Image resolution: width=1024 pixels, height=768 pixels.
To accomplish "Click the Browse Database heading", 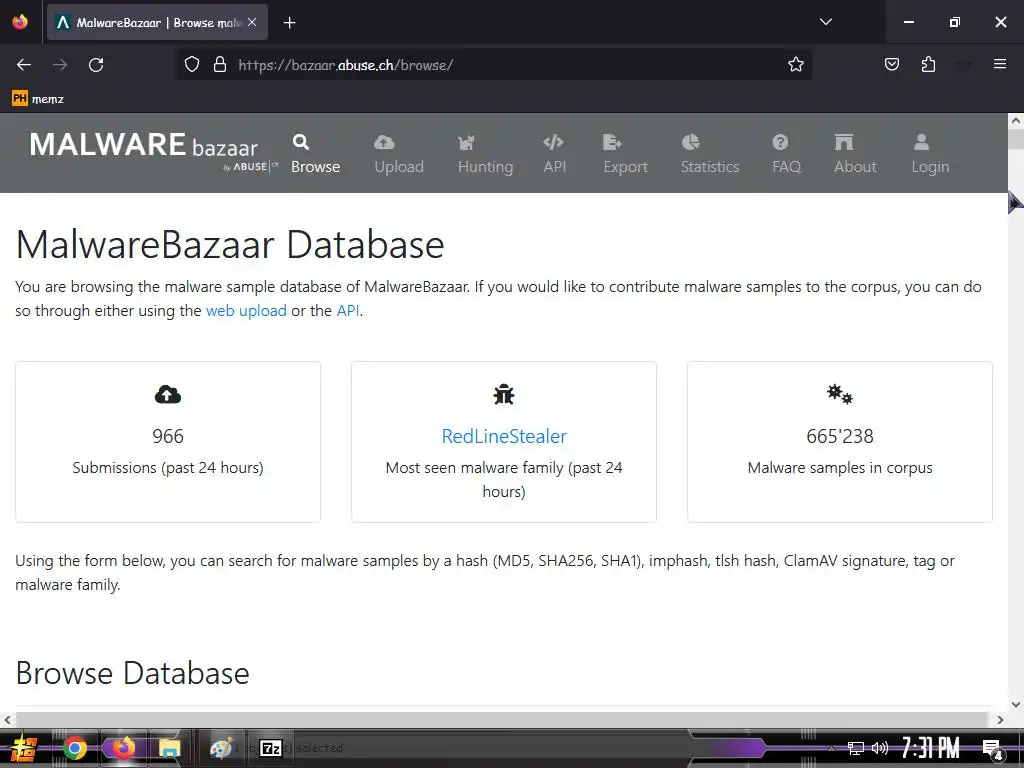I will (x=133, y=673).
